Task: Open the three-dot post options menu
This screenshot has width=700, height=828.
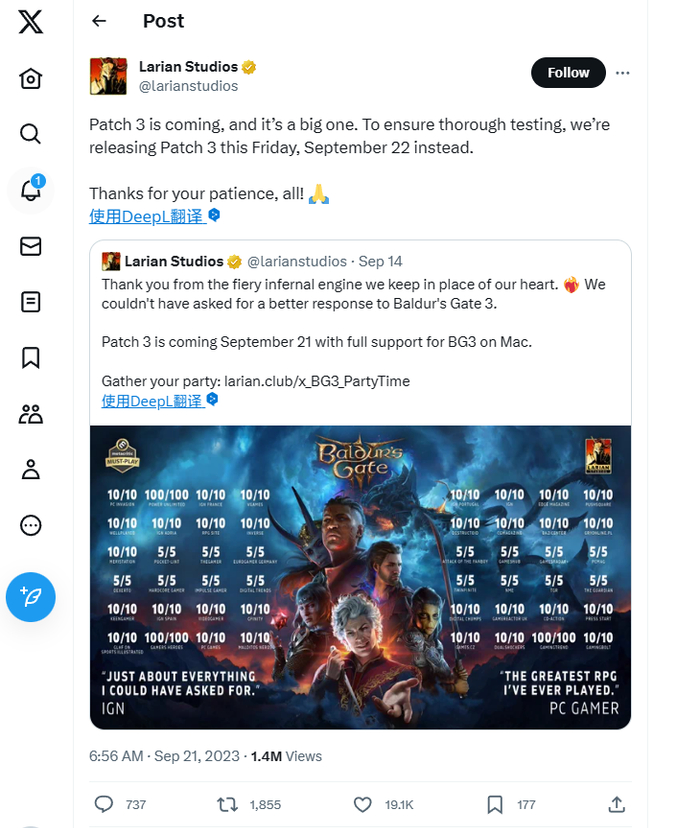Action: click(x=623, y=73)
